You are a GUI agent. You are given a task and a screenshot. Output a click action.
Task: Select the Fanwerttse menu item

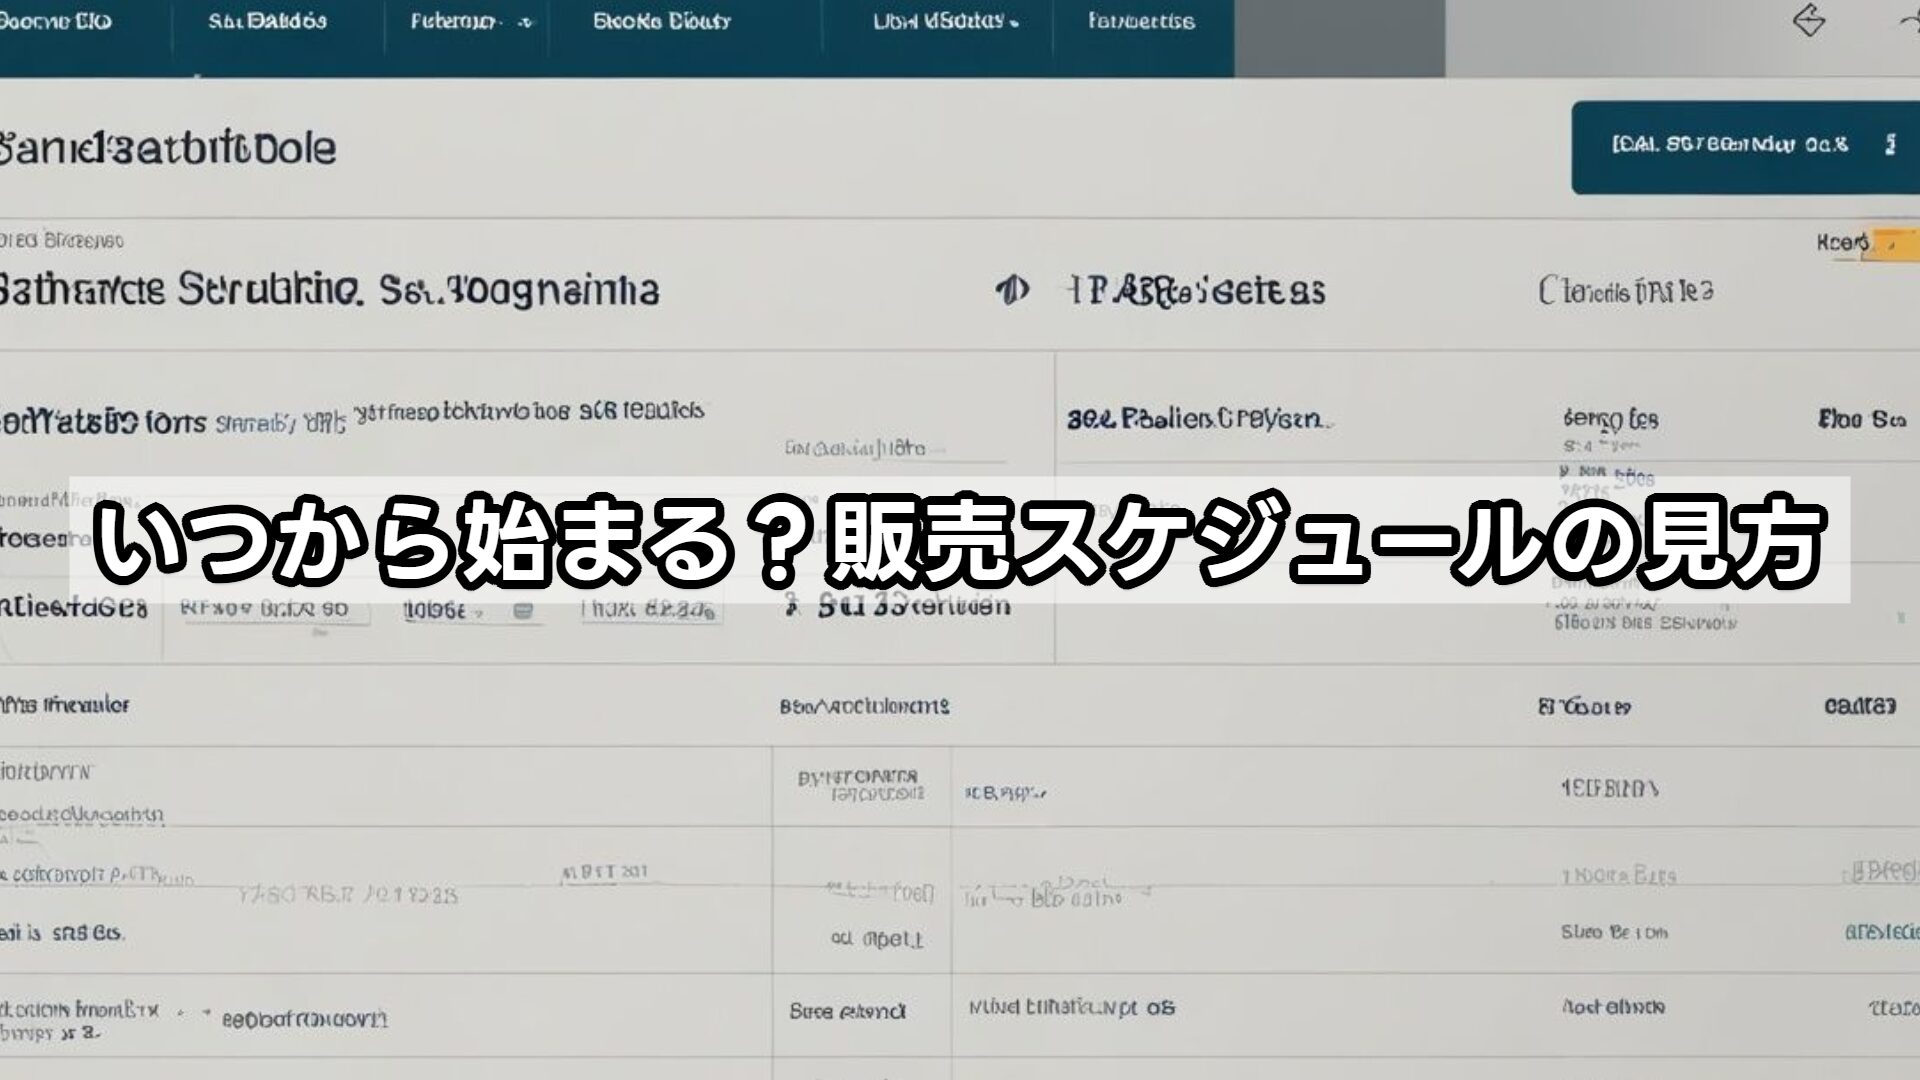click(x=1140, y=22)
